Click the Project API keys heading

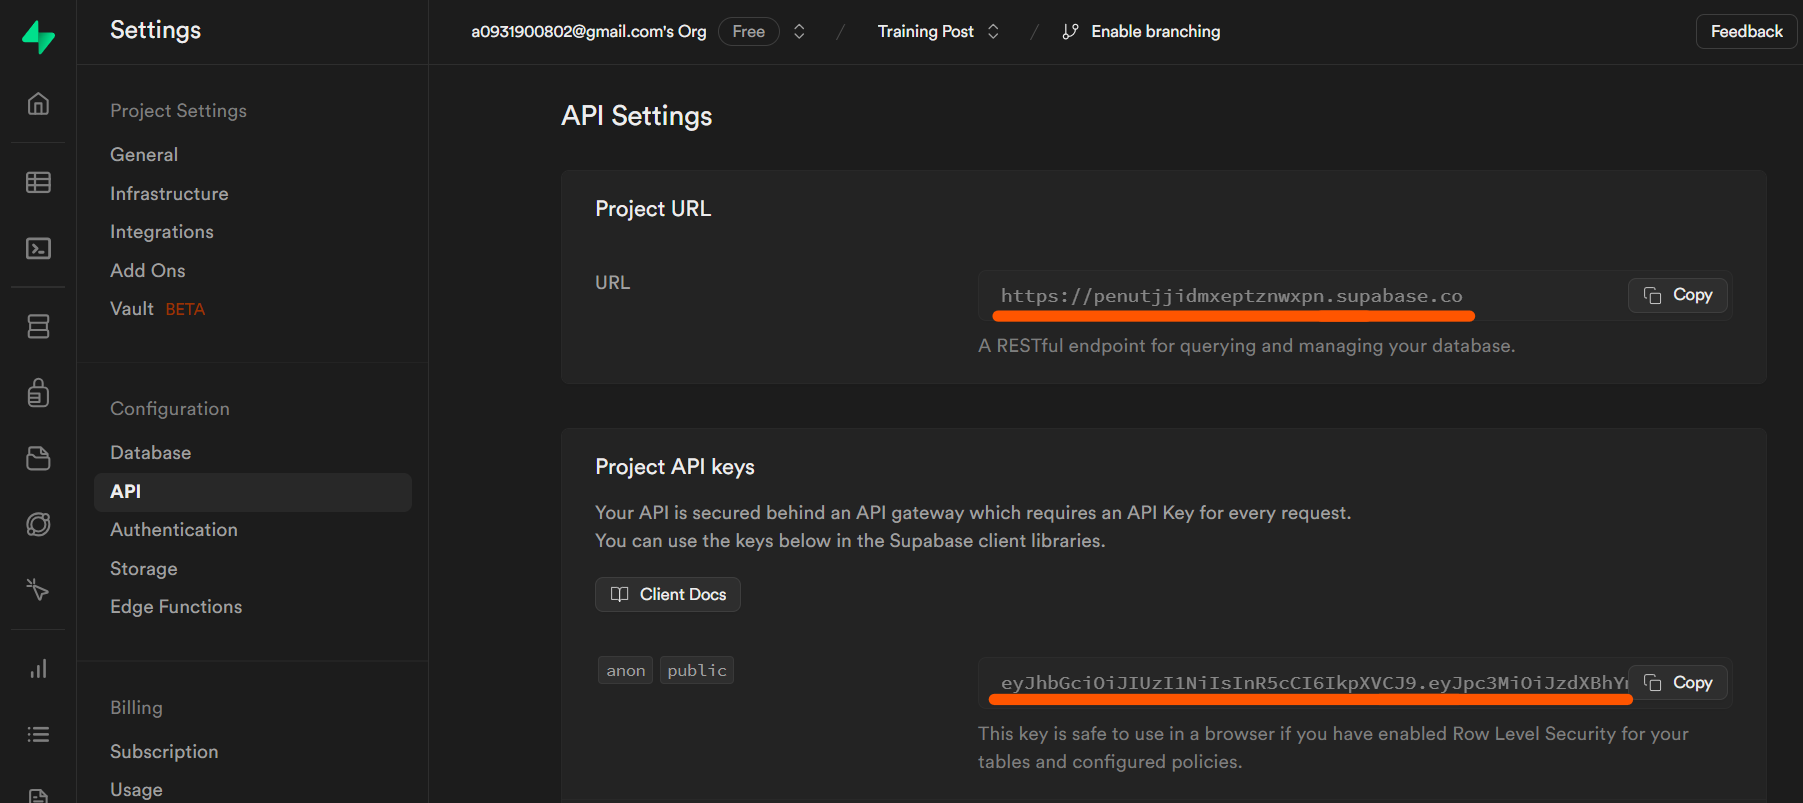tap(675, 467)
